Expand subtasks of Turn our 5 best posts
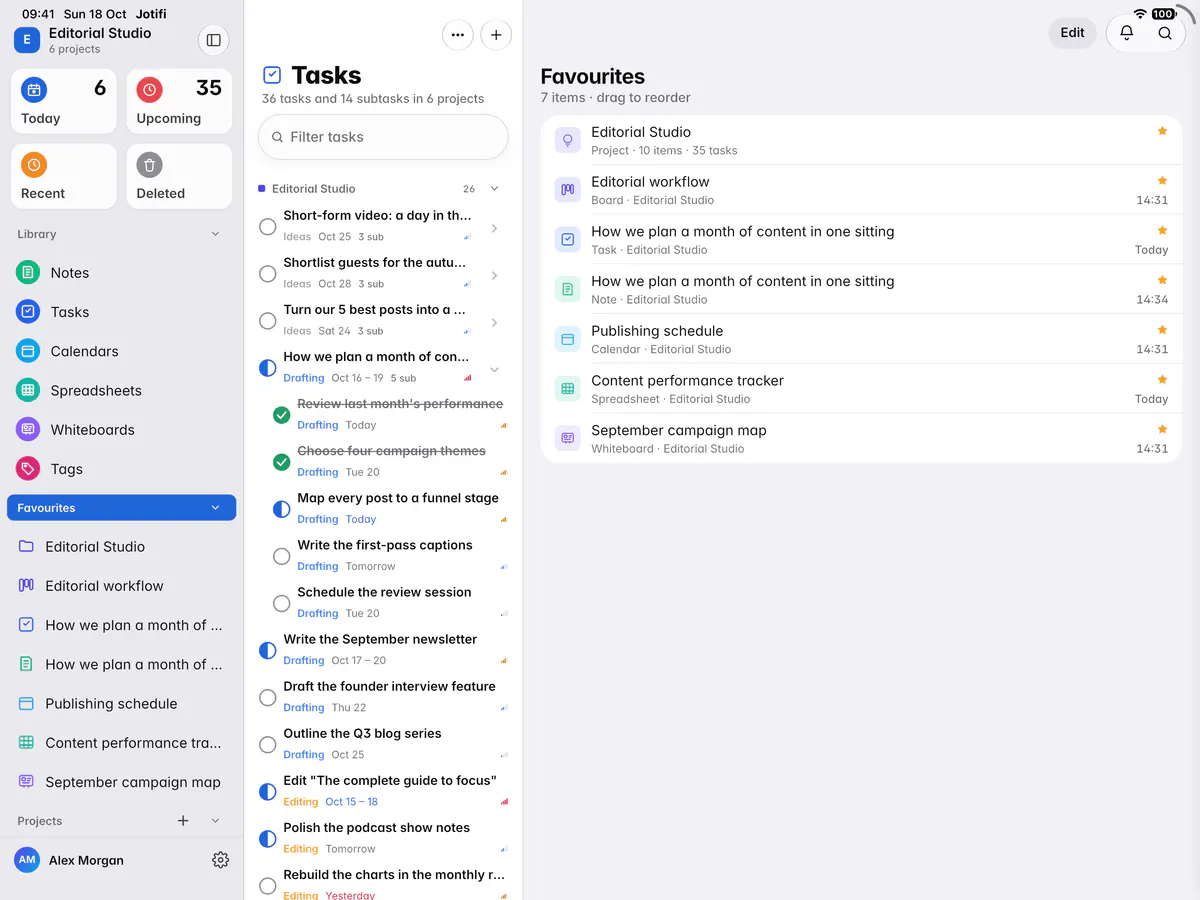 [x=494, y=322]
